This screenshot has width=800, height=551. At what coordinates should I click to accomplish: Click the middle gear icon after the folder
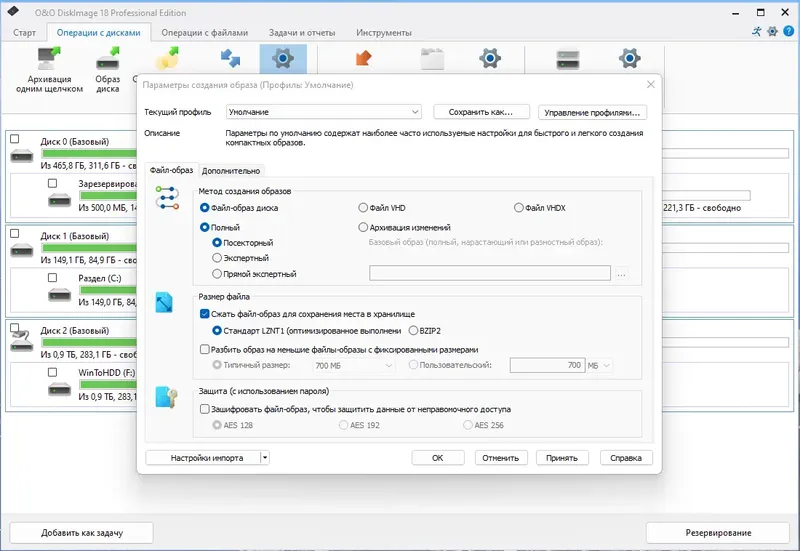coord(490,59)
